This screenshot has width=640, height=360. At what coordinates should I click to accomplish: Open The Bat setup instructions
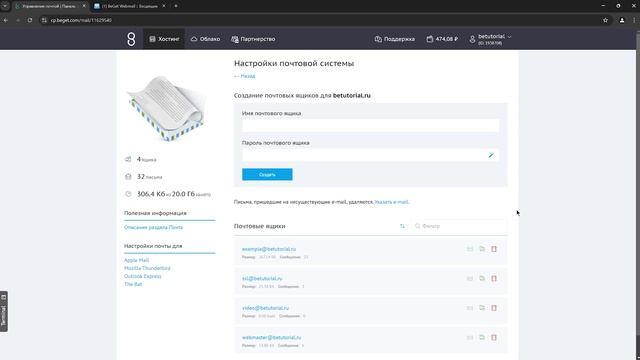(x=133, y=284)
